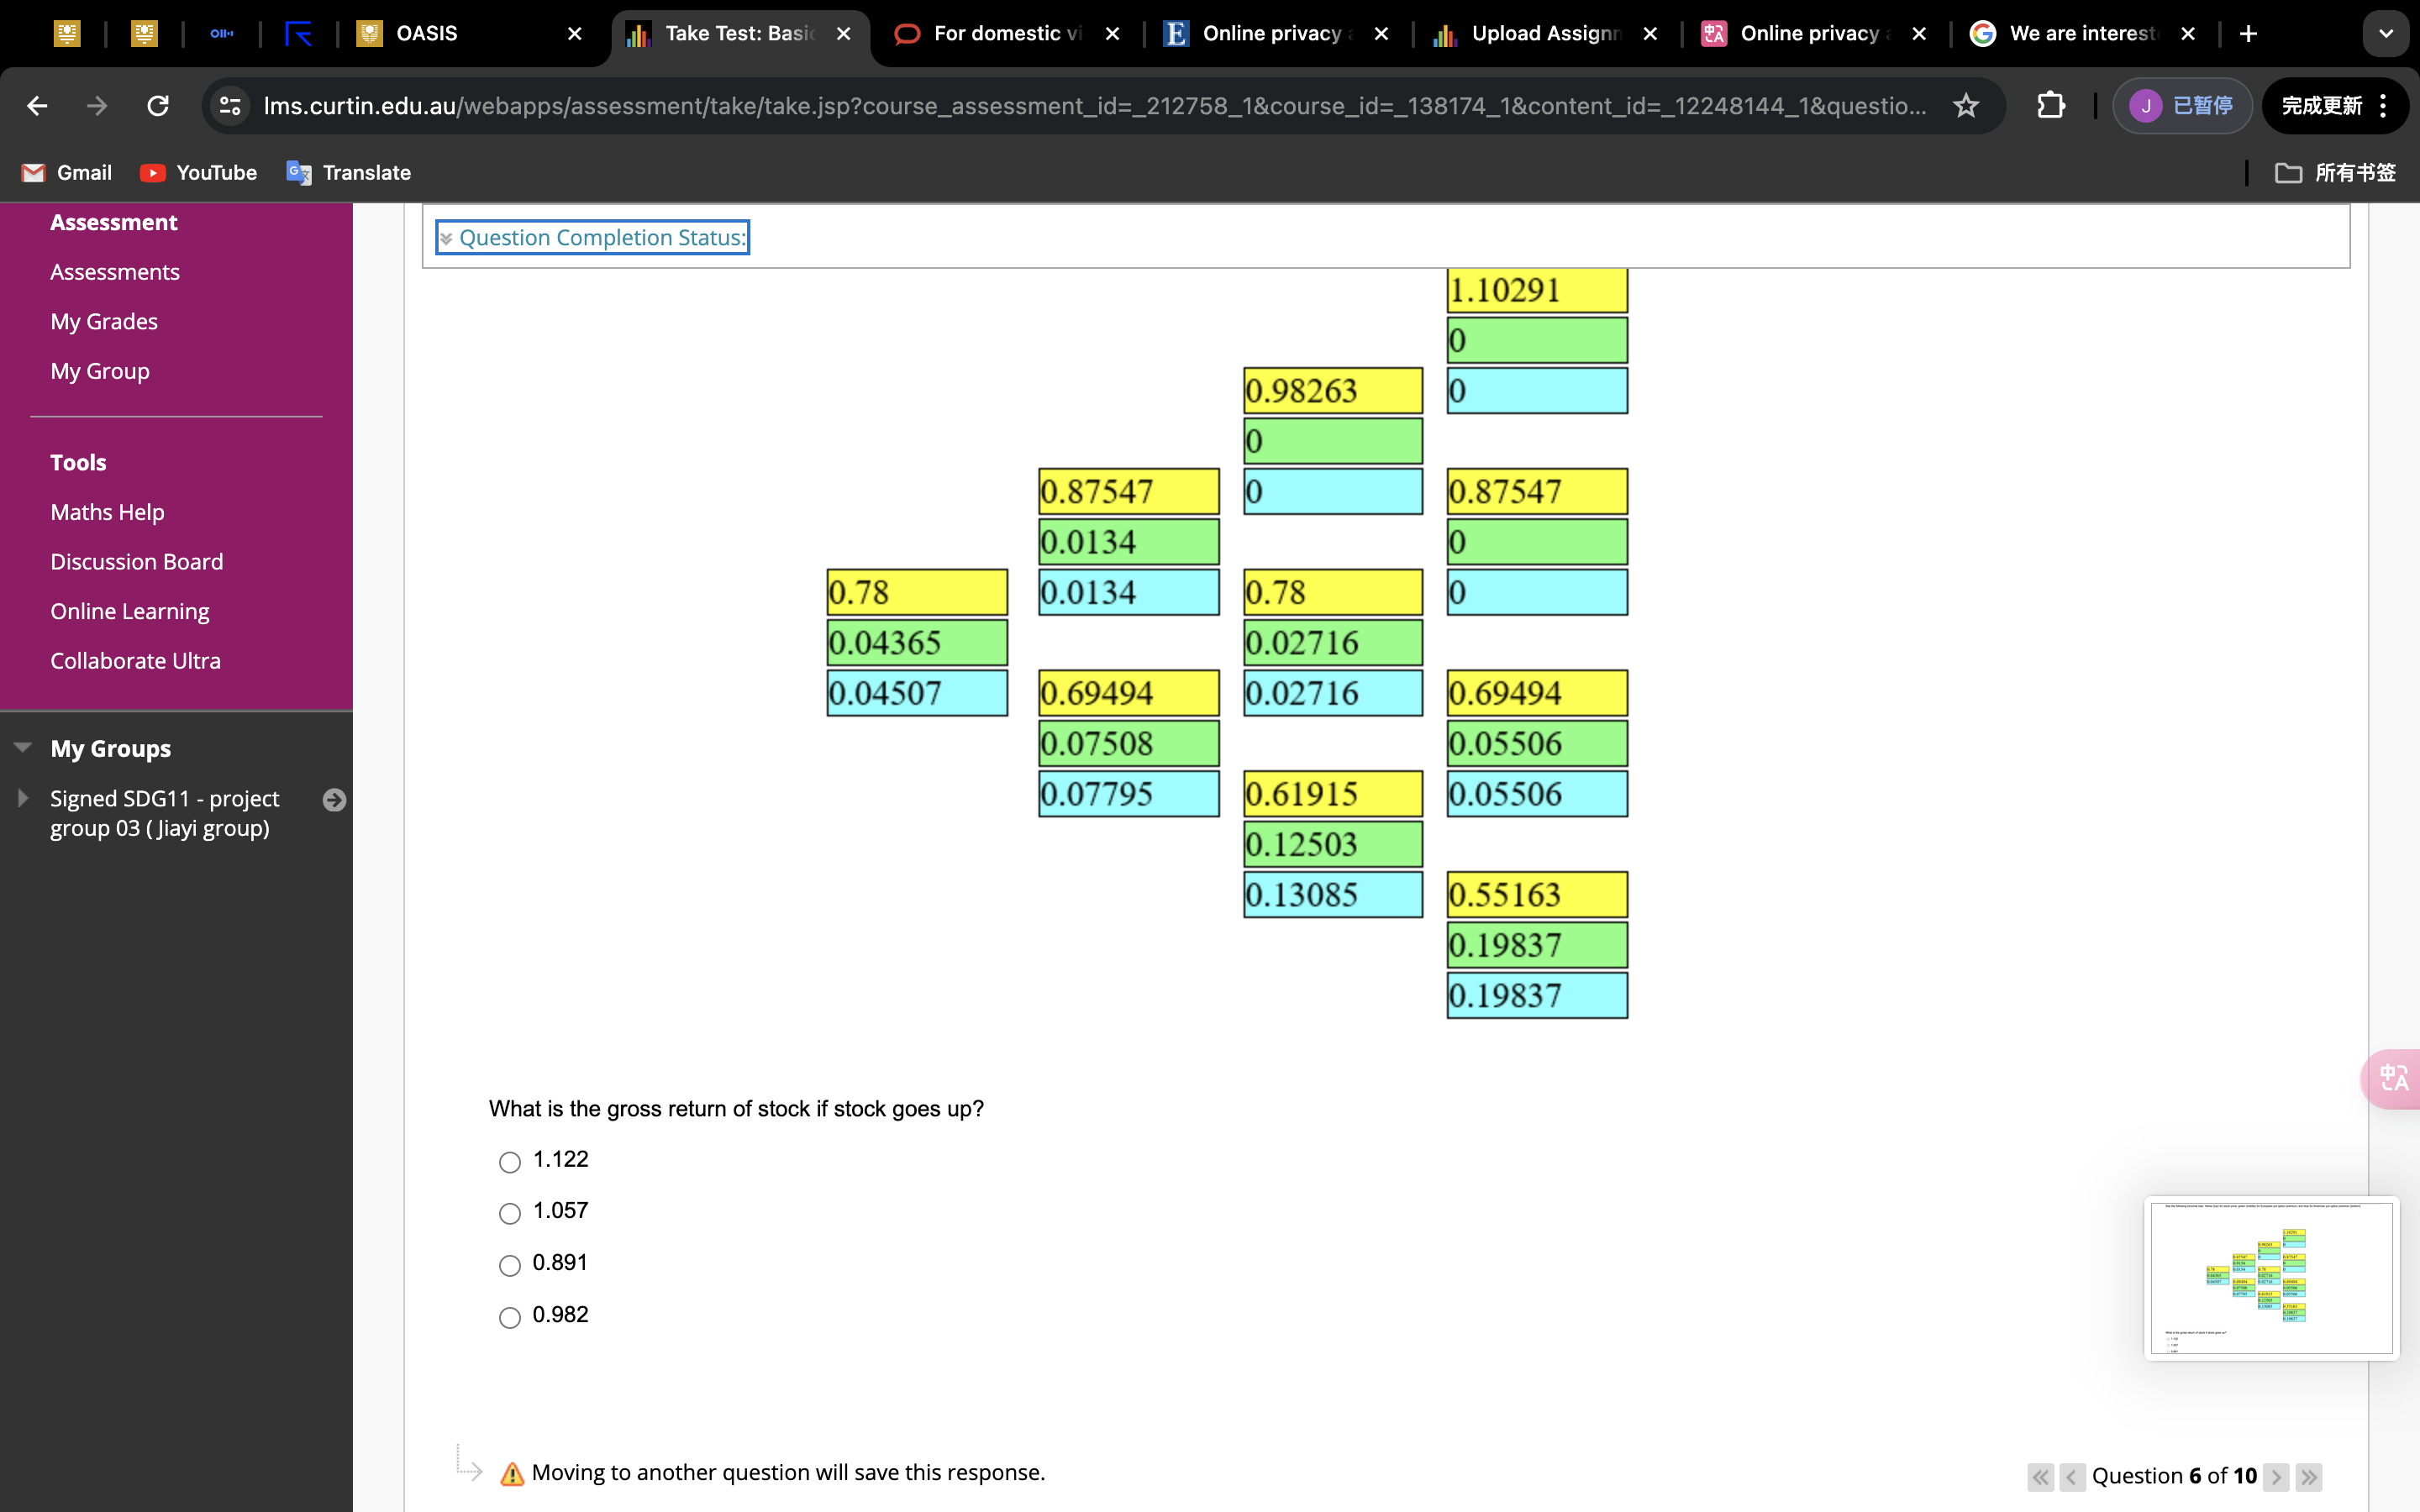The image size is (2420, 1512).
Task: Reload the page with the refresh icon
Action: click(158, 105)
